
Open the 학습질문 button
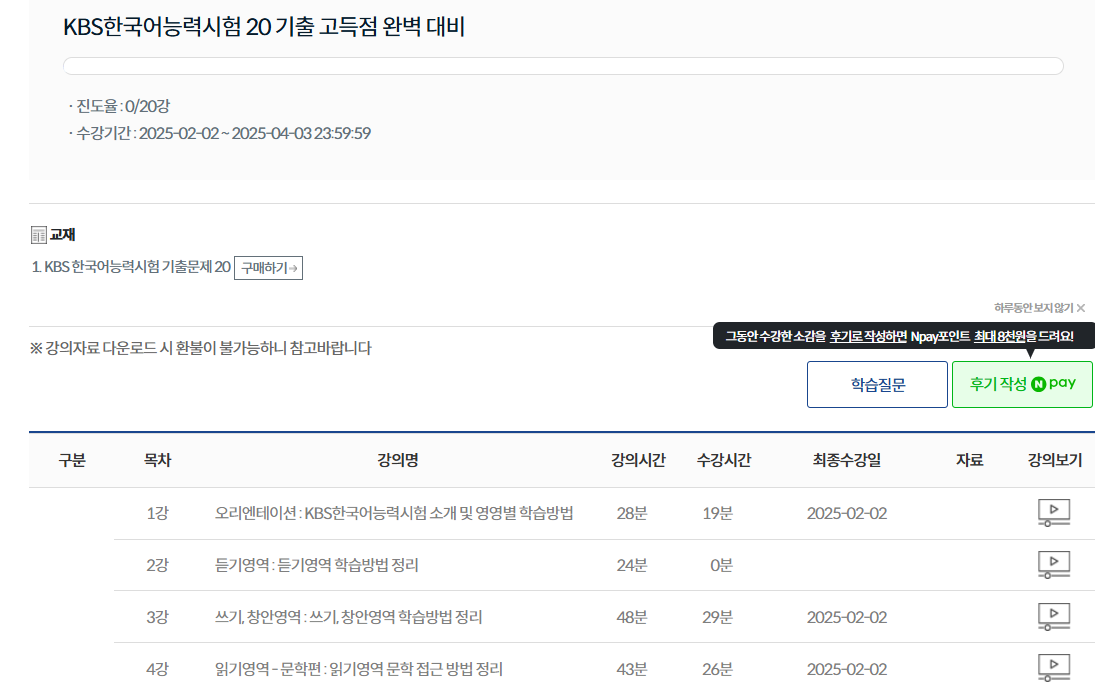(x=877, y=384)
